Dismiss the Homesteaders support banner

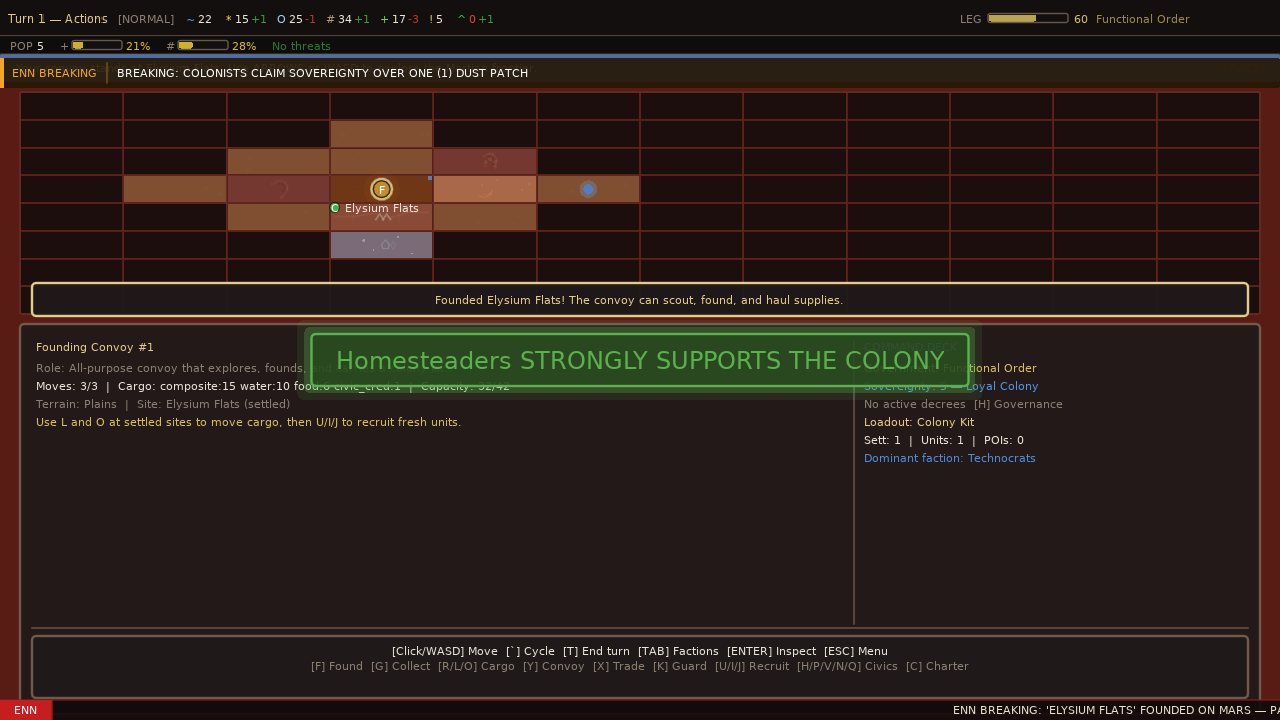click(x=640, y=361)
